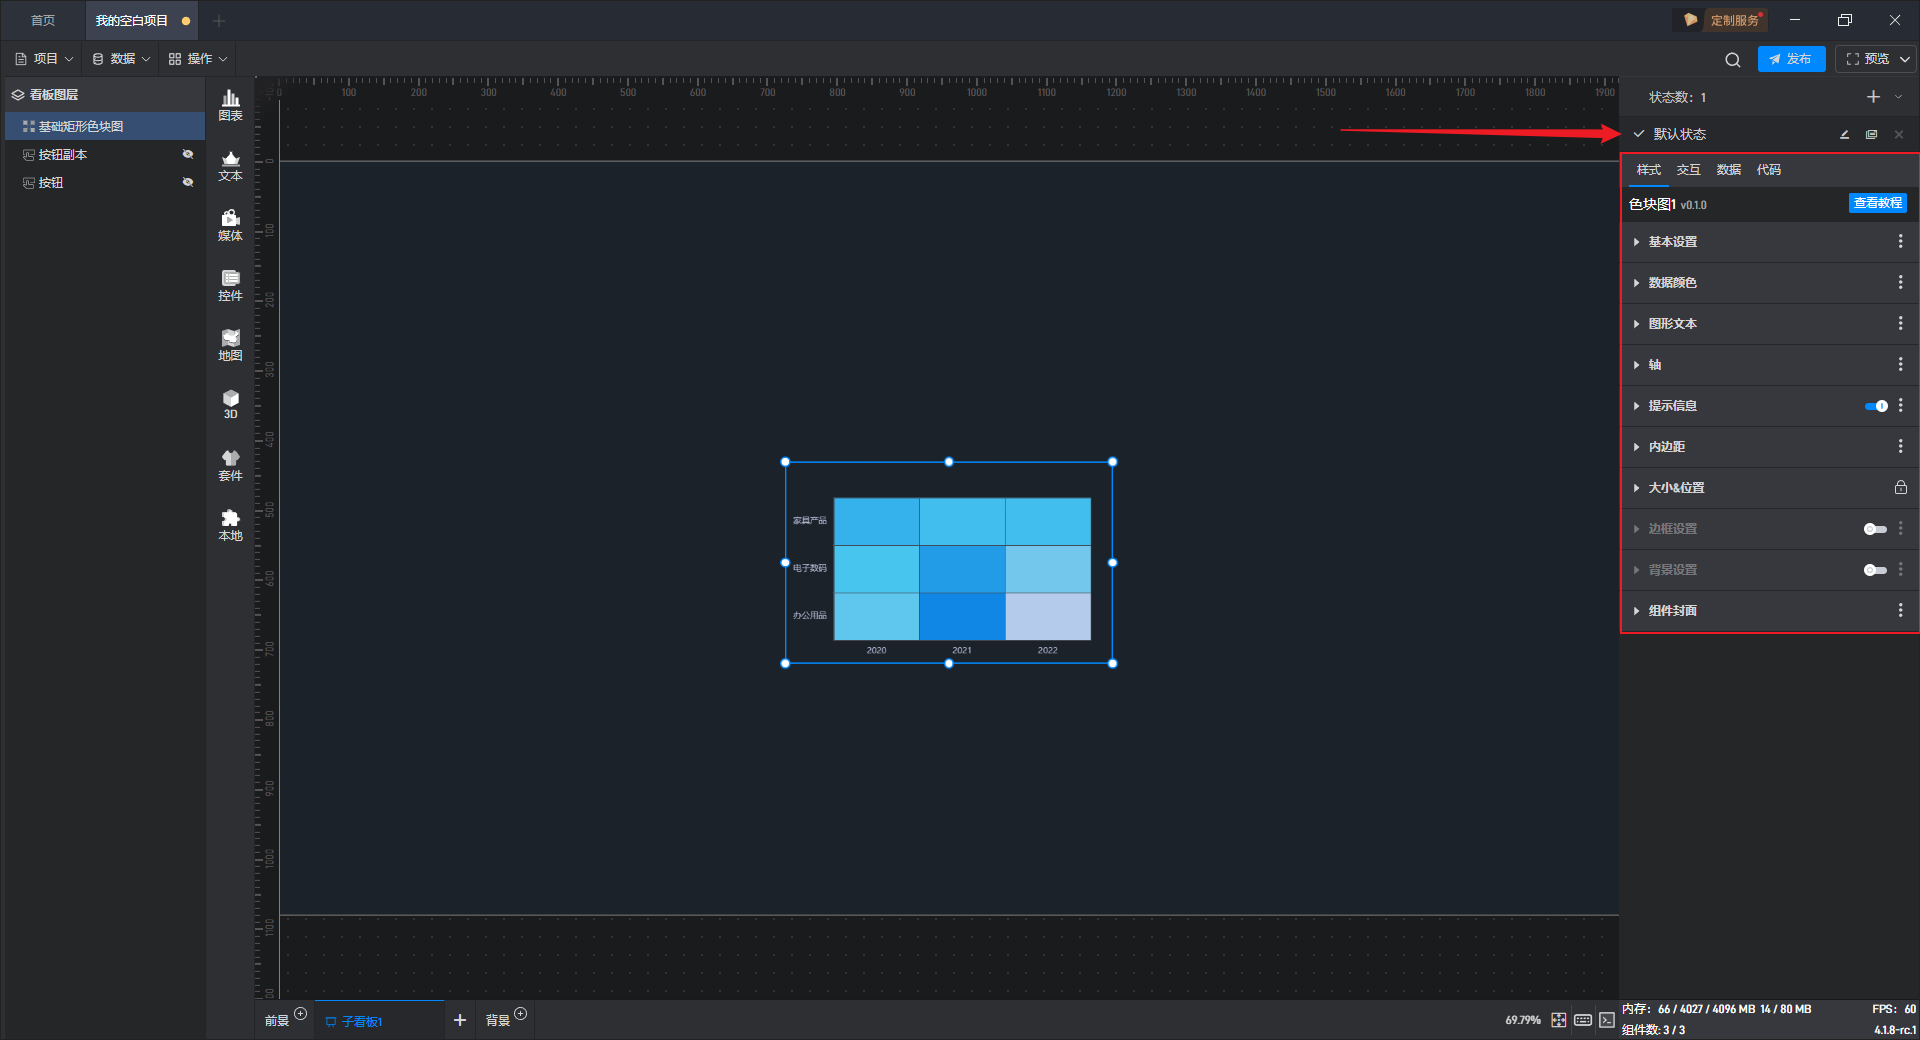Open the 3D components panel

[x=230, y=404]
